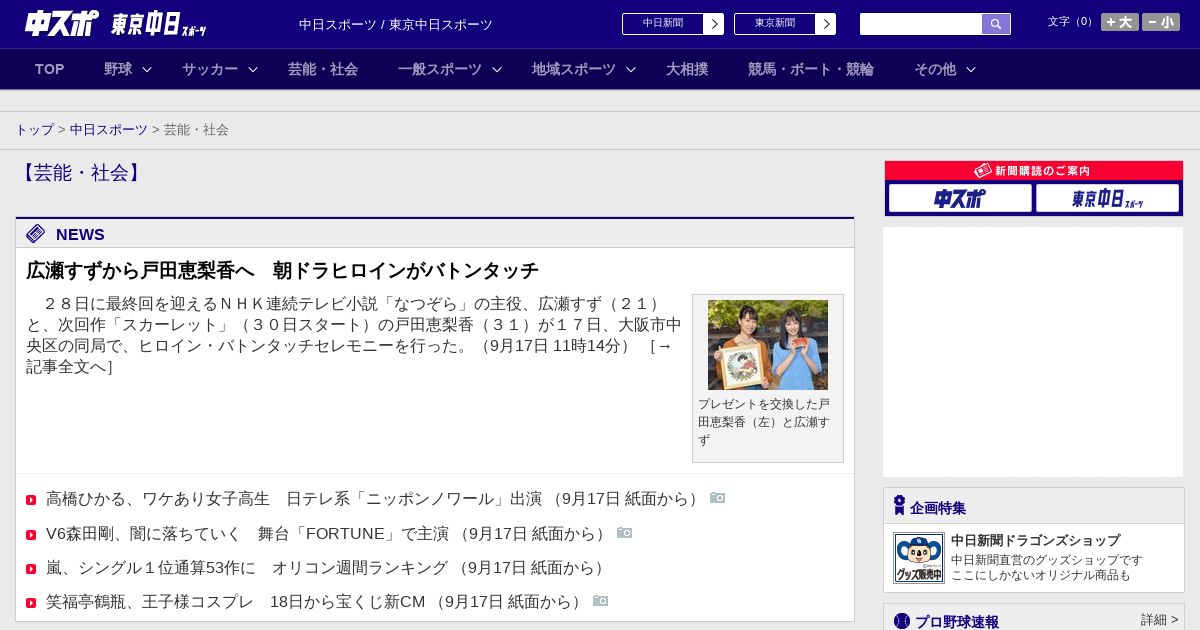Click the bullet icon before 笑福亭鶴瓶 headline
Screen dimensions: 1200x630
click(31, 603)
